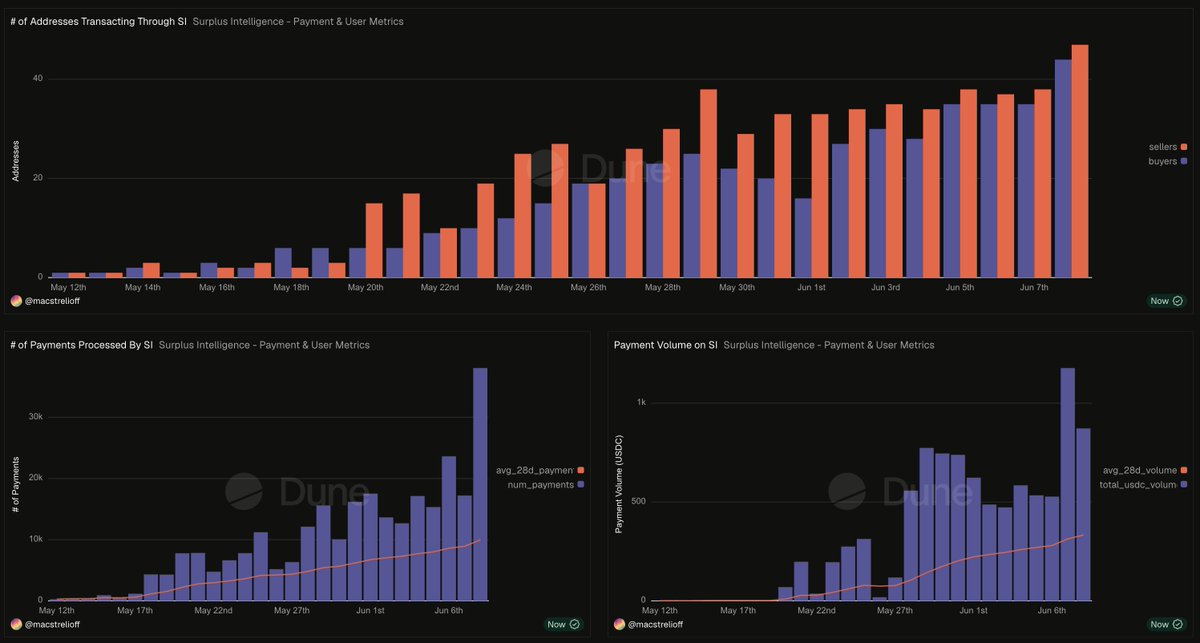
Task: Click the 'Jun 3rd' label on the Addresses chart axis
Action: 886,287
